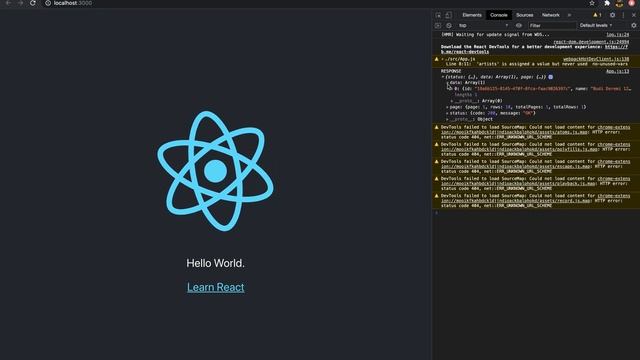Activate the DevTools inspect element picker
The image size is (640, 360).
438,15
